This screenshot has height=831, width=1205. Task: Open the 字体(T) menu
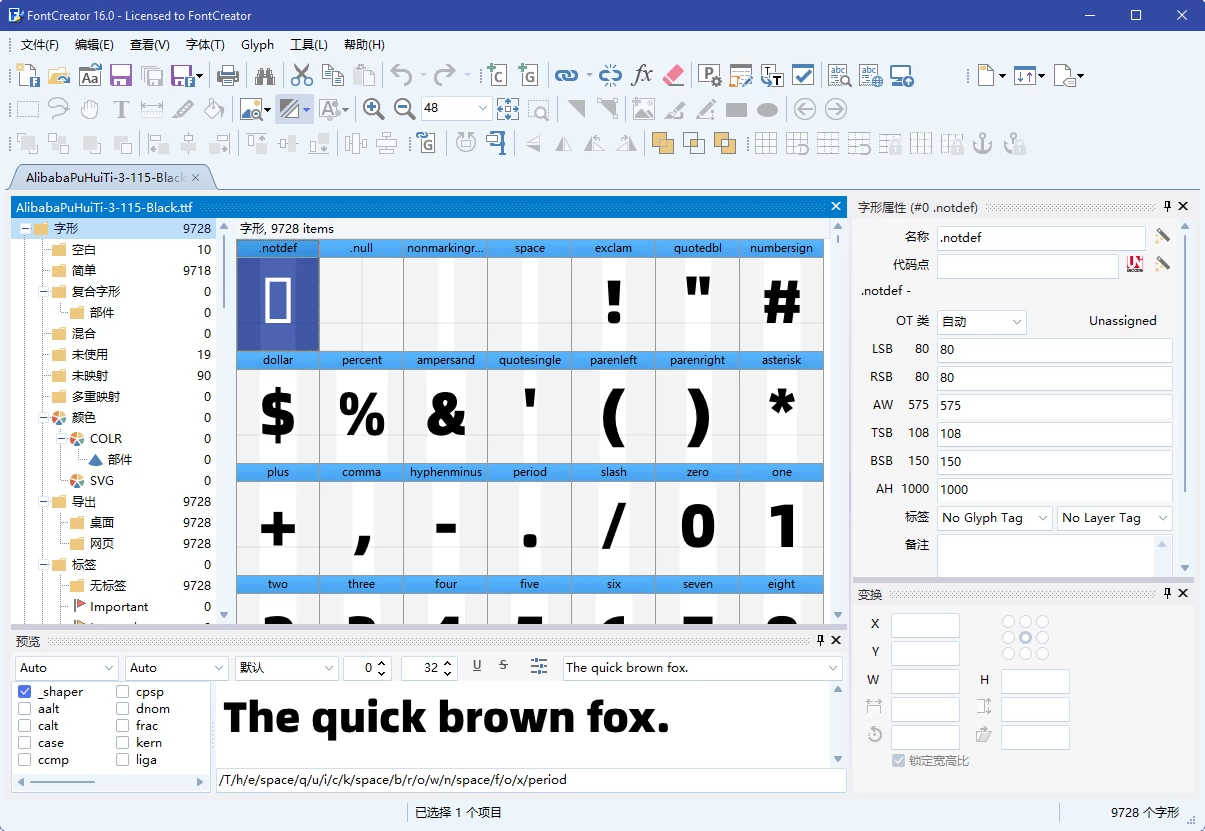point(205,45)
